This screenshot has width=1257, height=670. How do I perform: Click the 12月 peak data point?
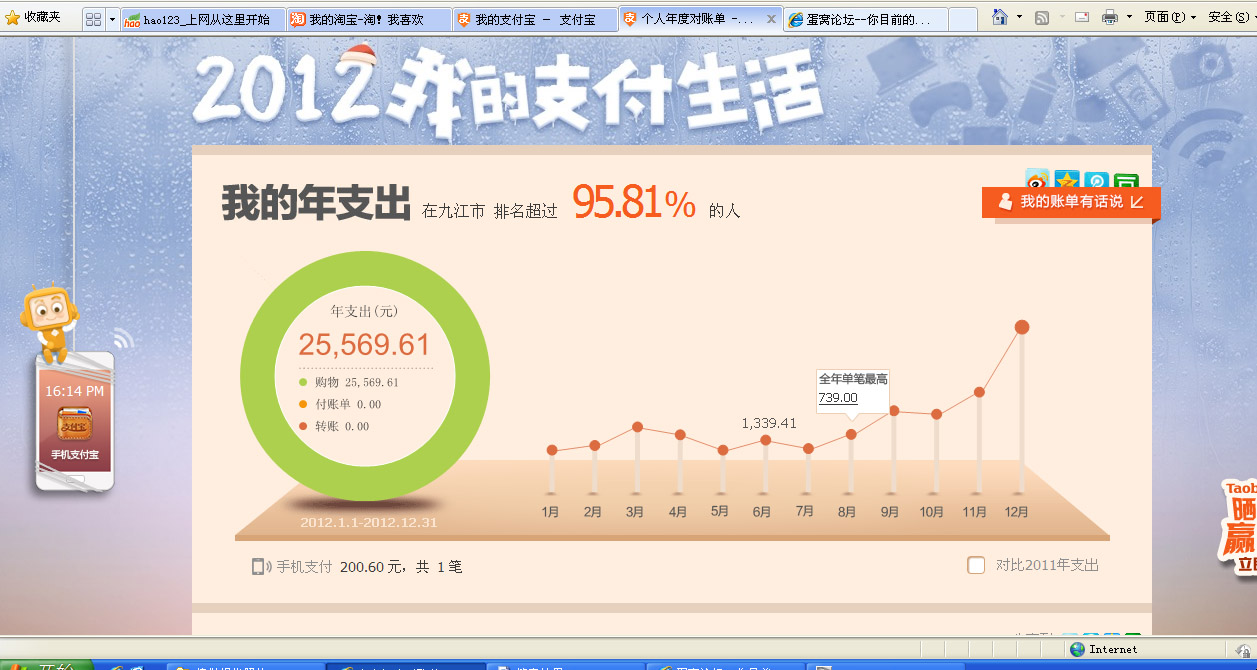pyautogui.click(x=1022, y=327)
